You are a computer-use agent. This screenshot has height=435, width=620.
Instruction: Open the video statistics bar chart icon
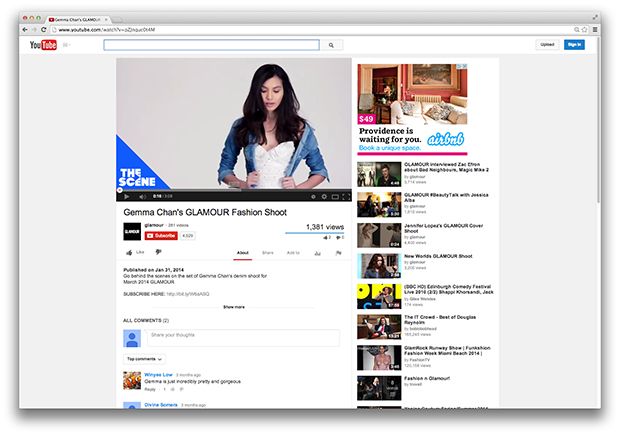(318, 253)
